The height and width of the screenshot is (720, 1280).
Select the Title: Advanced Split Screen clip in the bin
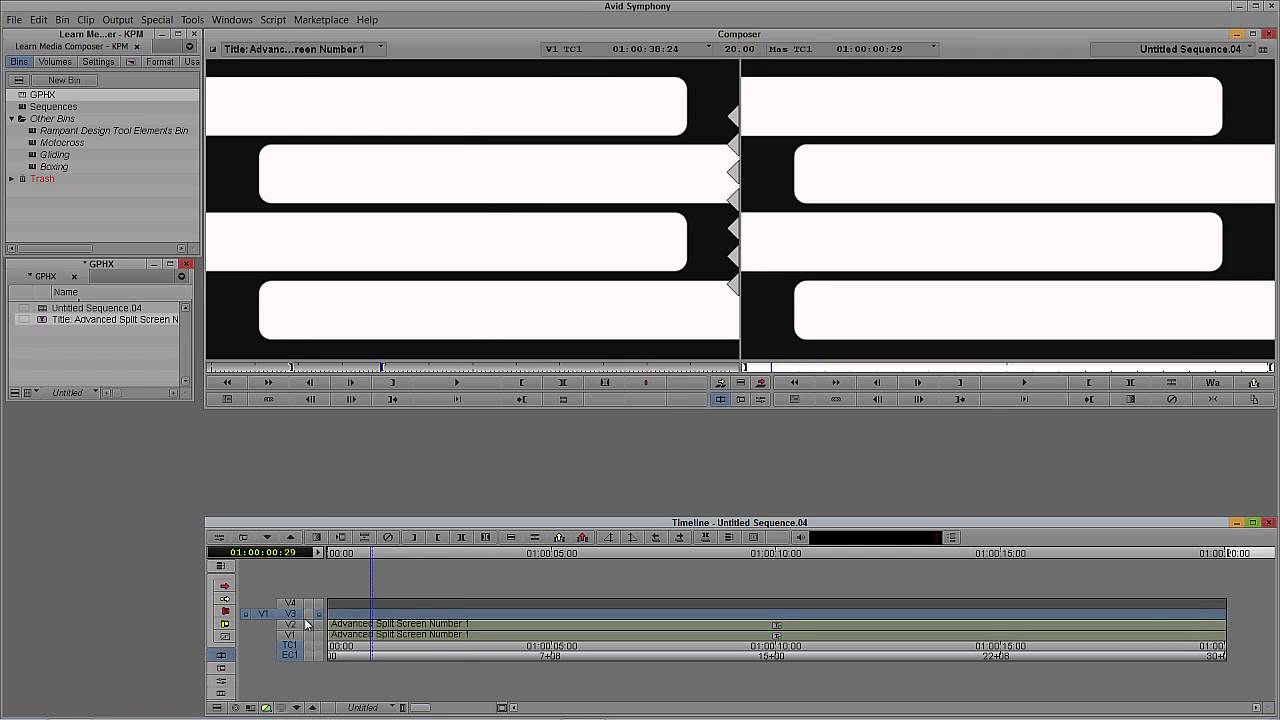[x=114, y=320]
